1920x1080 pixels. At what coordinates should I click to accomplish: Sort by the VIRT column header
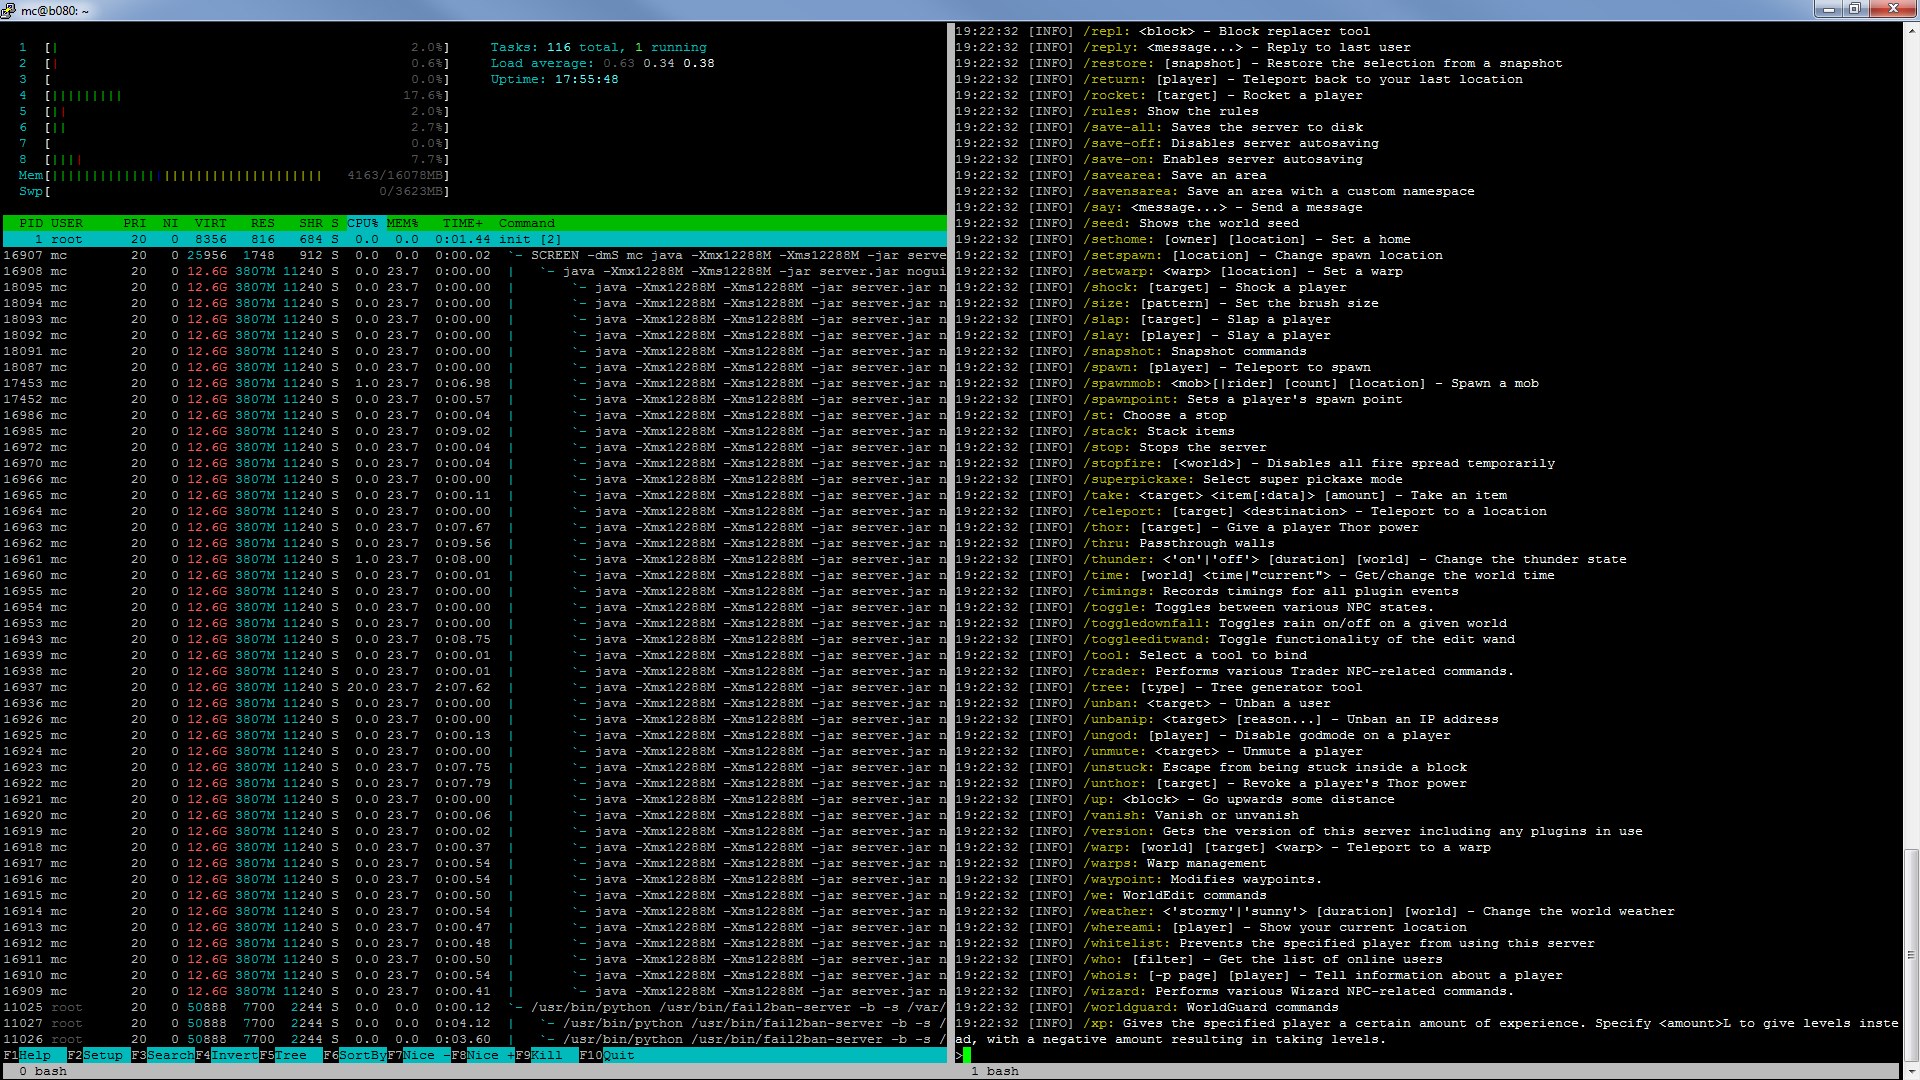tap(211, 223)
